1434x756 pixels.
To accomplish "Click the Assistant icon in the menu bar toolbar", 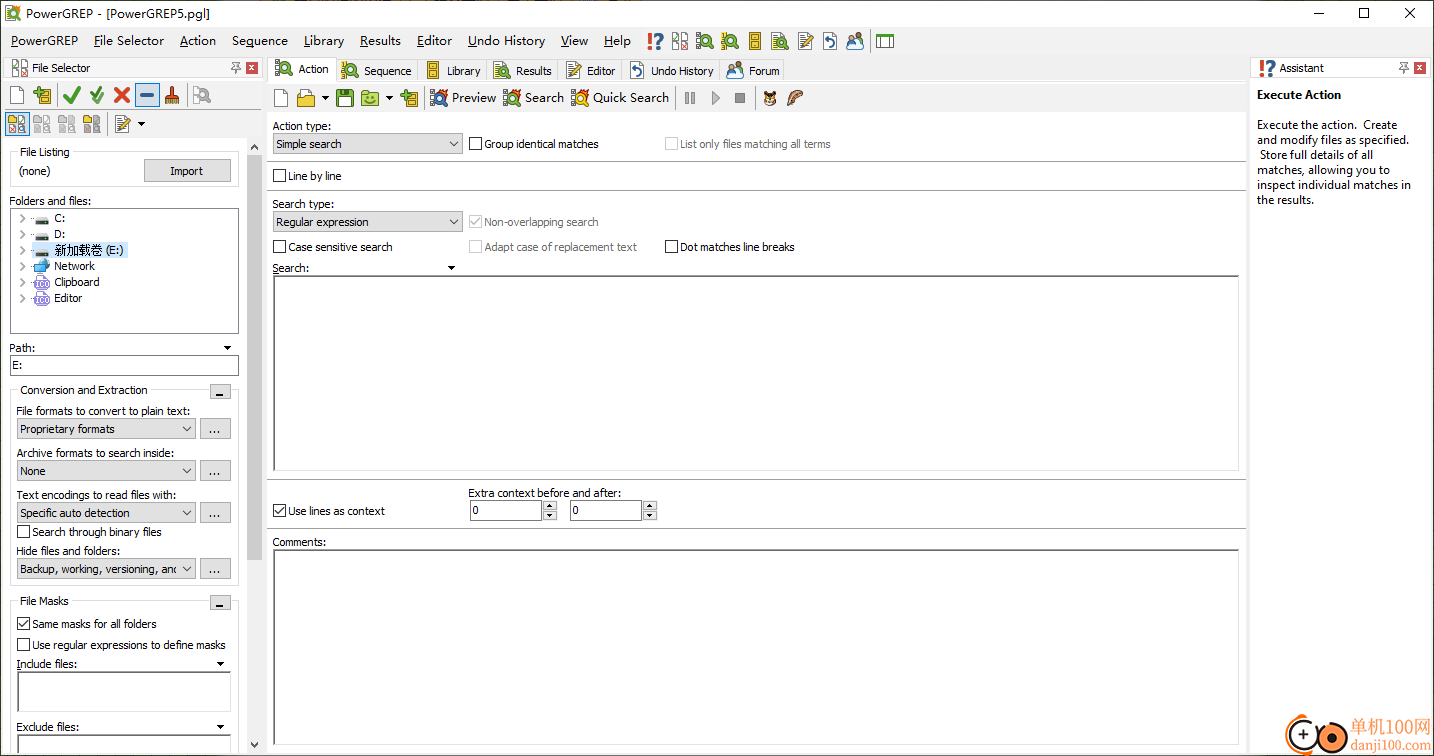I will (655, 41).
